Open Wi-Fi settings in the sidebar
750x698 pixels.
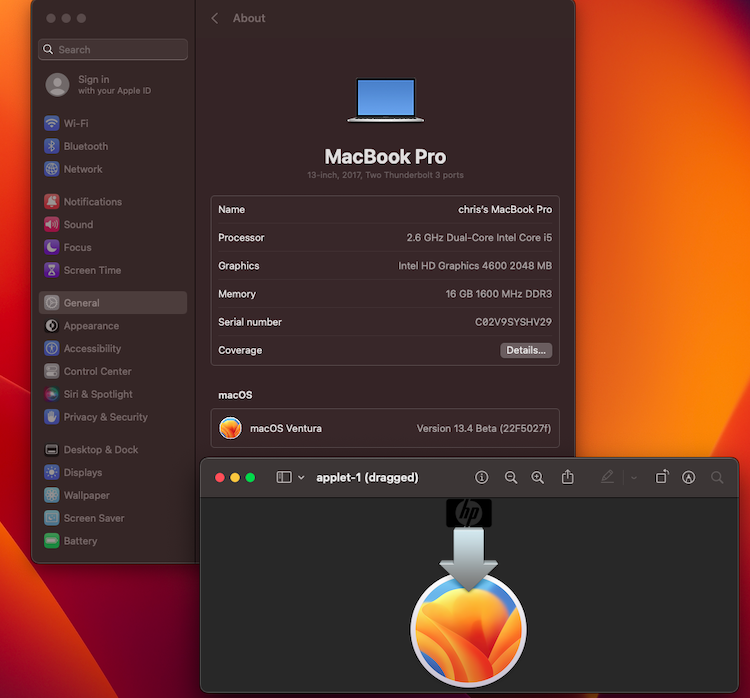[x=113, y=123]
